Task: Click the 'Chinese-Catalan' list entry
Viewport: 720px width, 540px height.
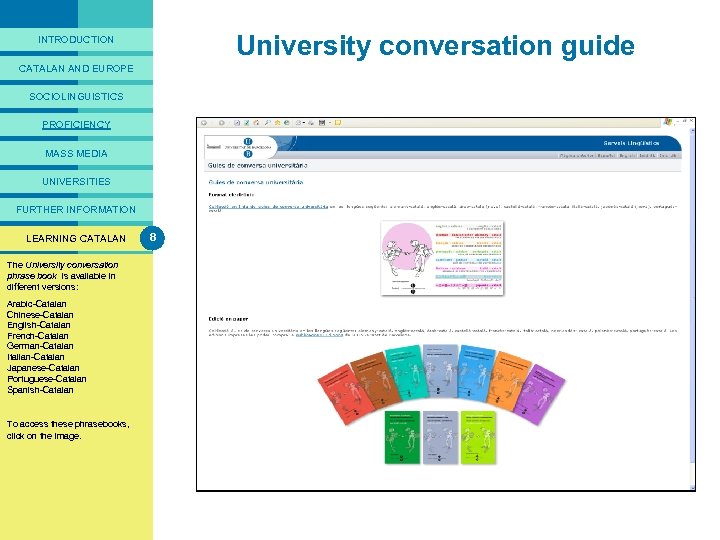Action: (x=40, y=315)
